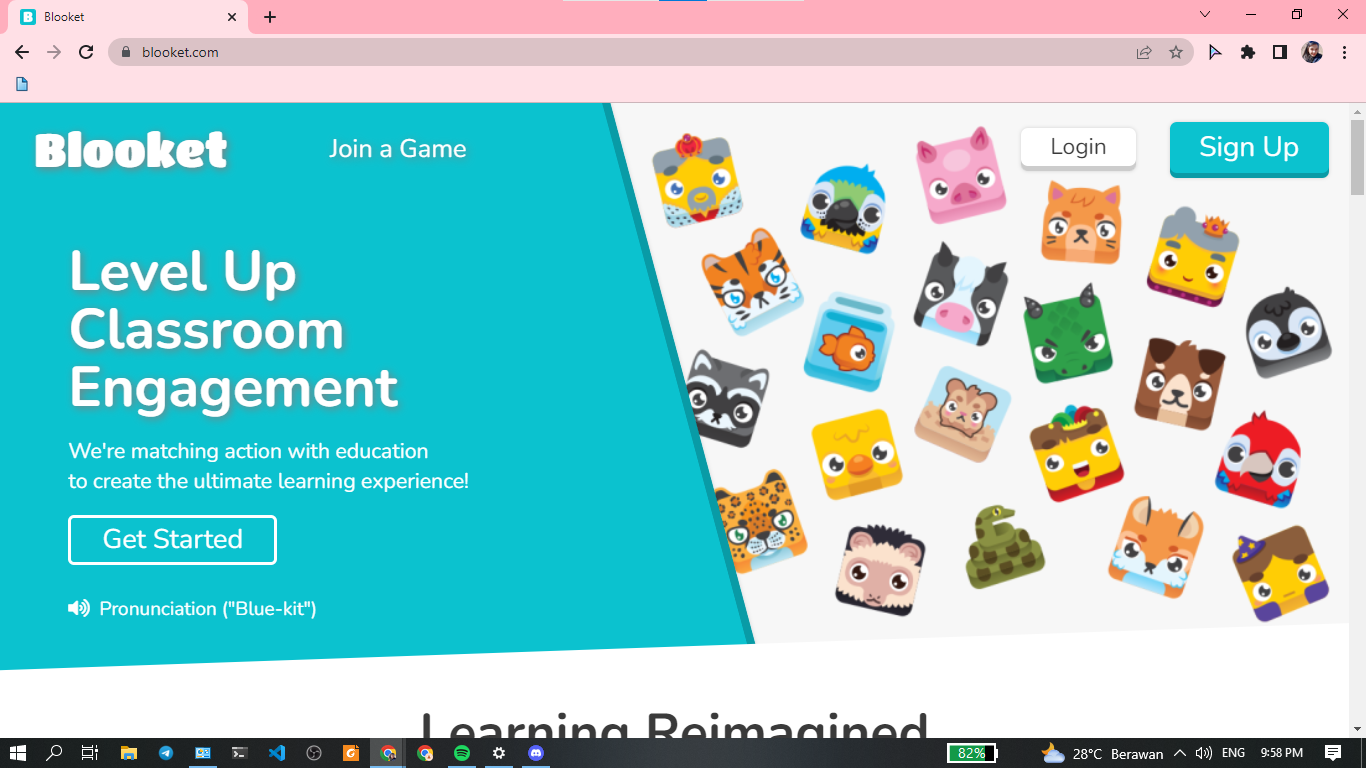Screen dimensions: 1366x768
Task: Click the goldfish bowl blook
Action: [x=847, y=343]
